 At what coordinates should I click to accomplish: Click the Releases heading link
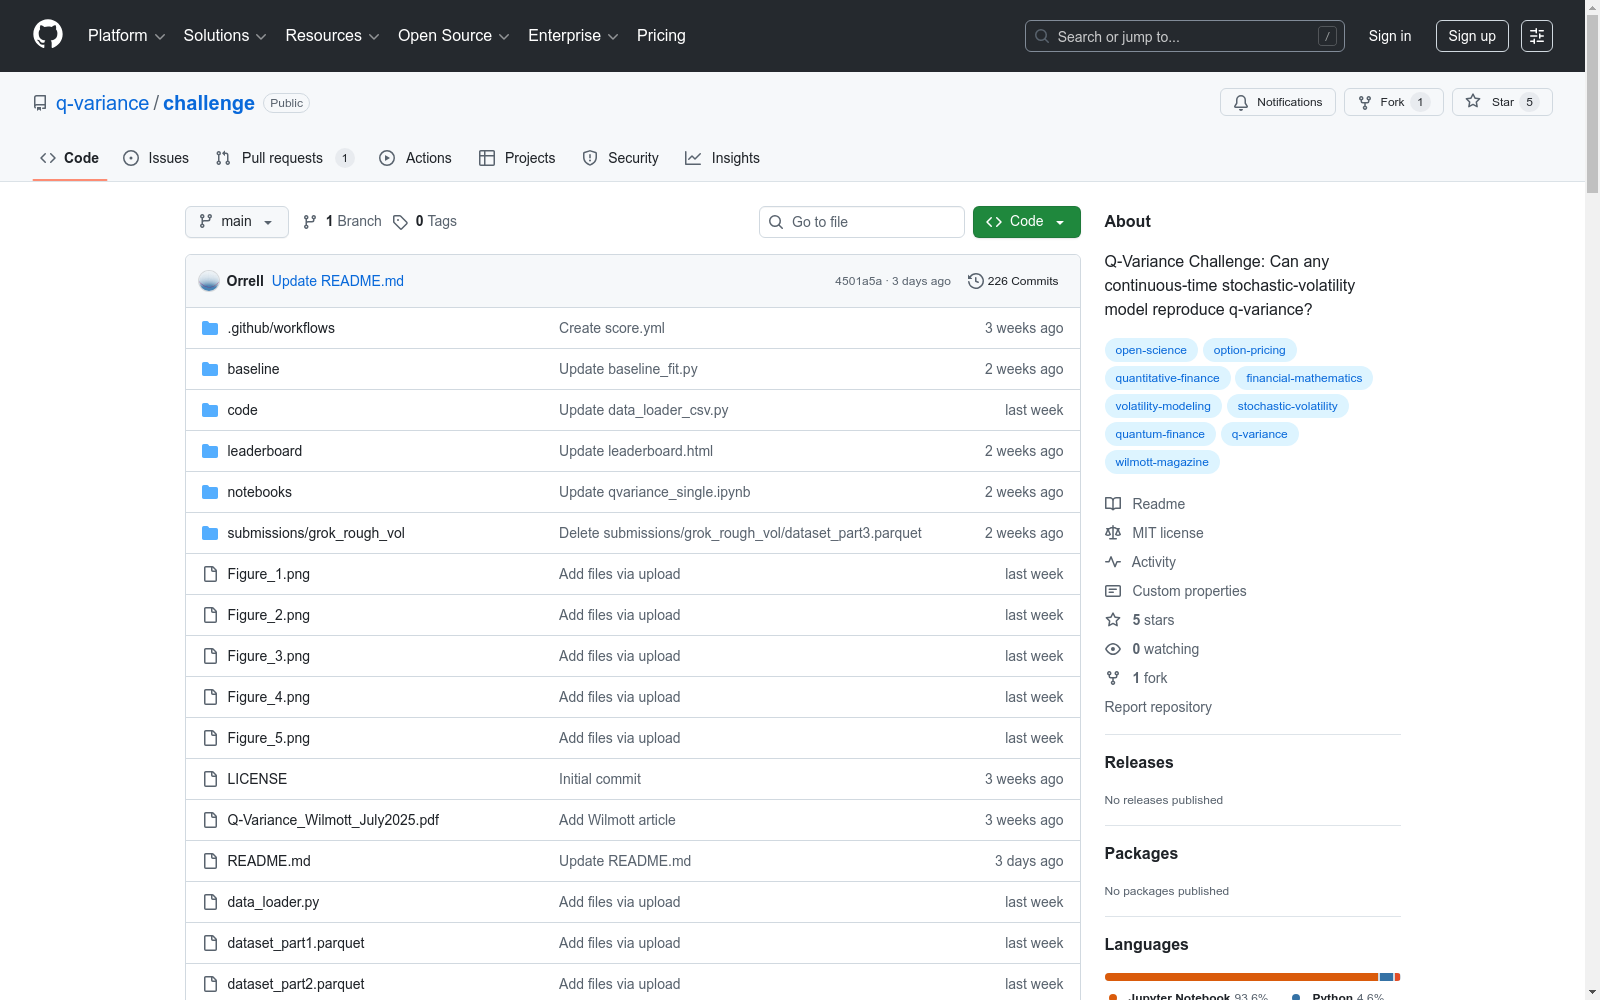pyautogui.click(x=1139, y=762)
